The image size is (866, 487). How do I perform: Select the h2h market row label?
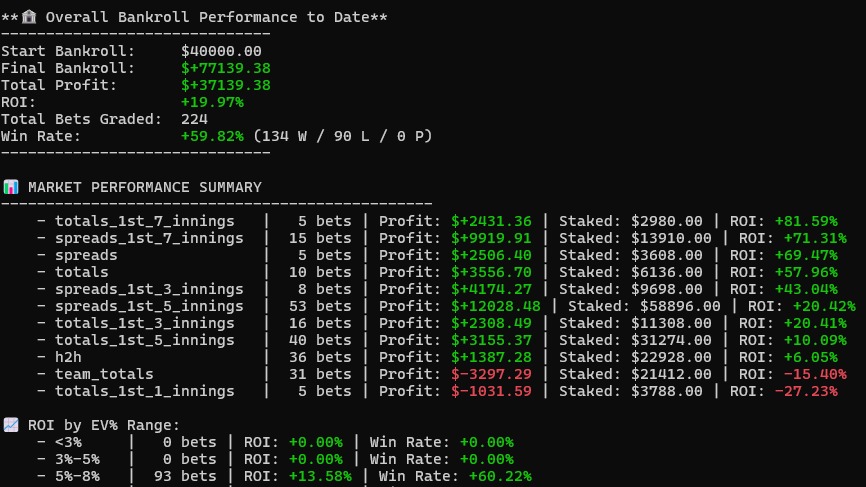[x=68, y=357]
